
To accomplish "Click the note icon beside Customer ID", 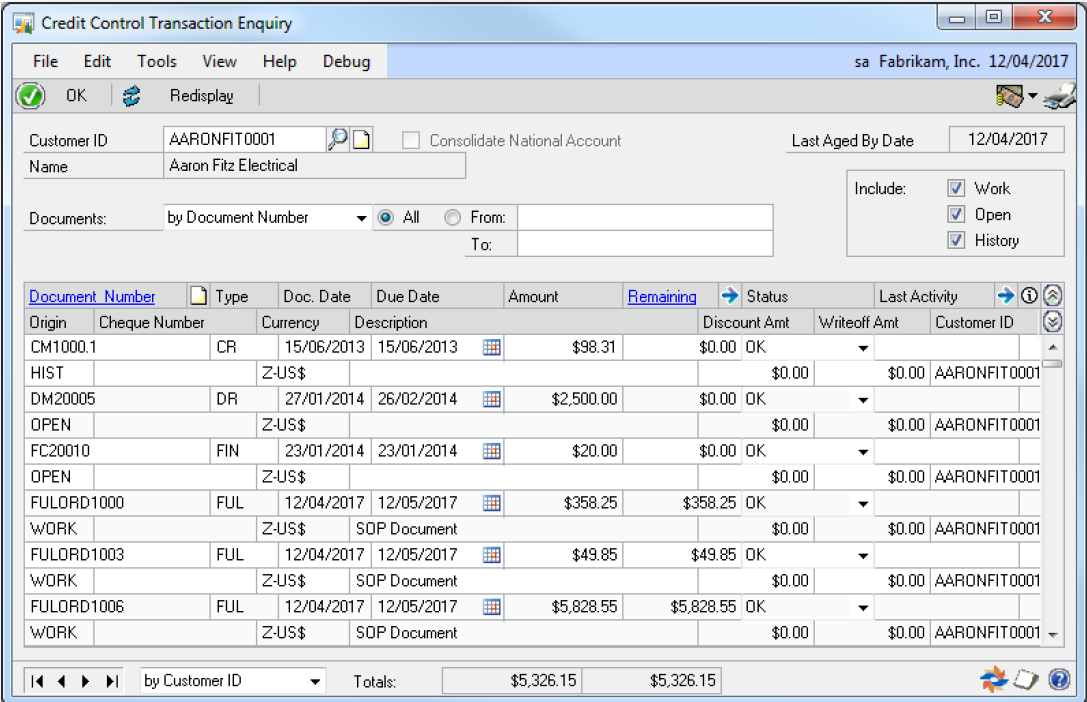I will 361,140.
